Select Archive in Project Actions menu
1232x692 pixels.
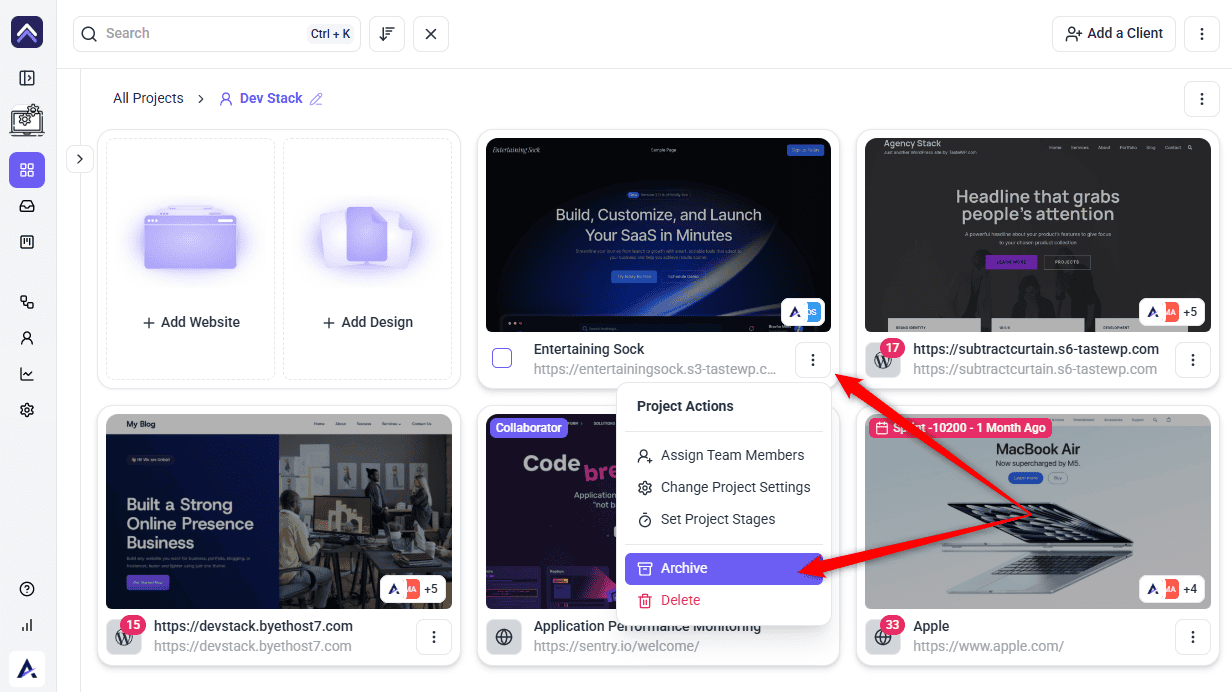click(x=724, y=568)
